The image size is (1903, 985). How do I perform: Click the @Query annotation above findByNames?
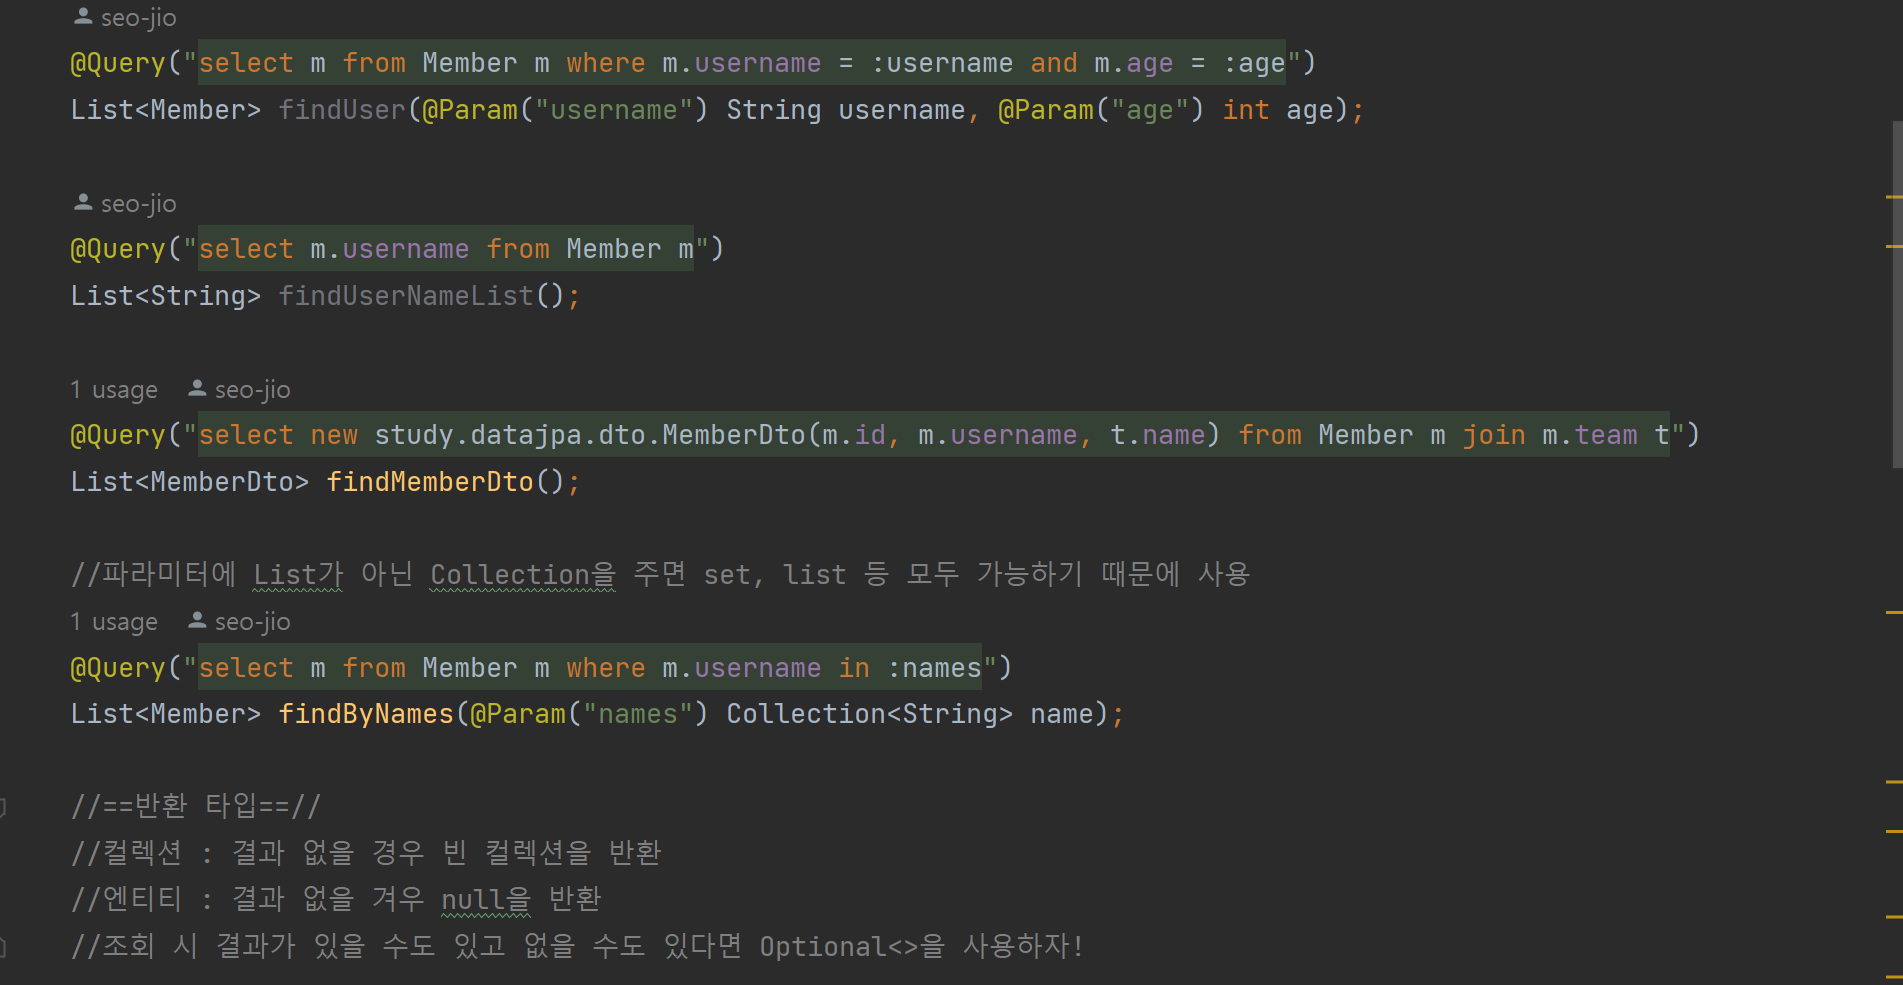pos(118,668)
